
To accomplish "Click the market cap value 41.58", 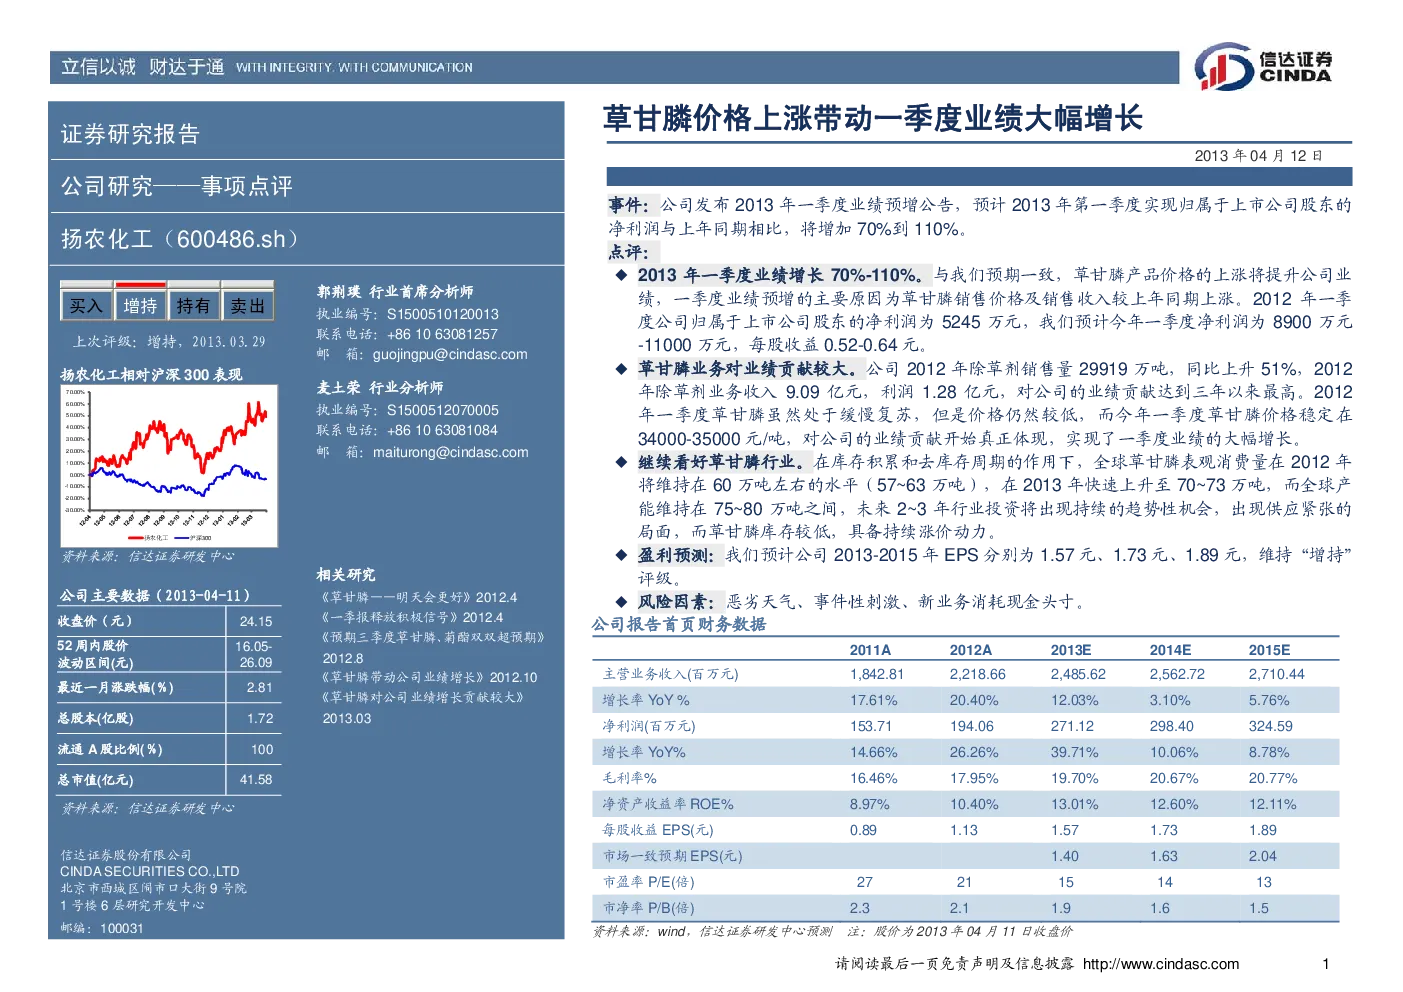I will (x=256, y=780).
